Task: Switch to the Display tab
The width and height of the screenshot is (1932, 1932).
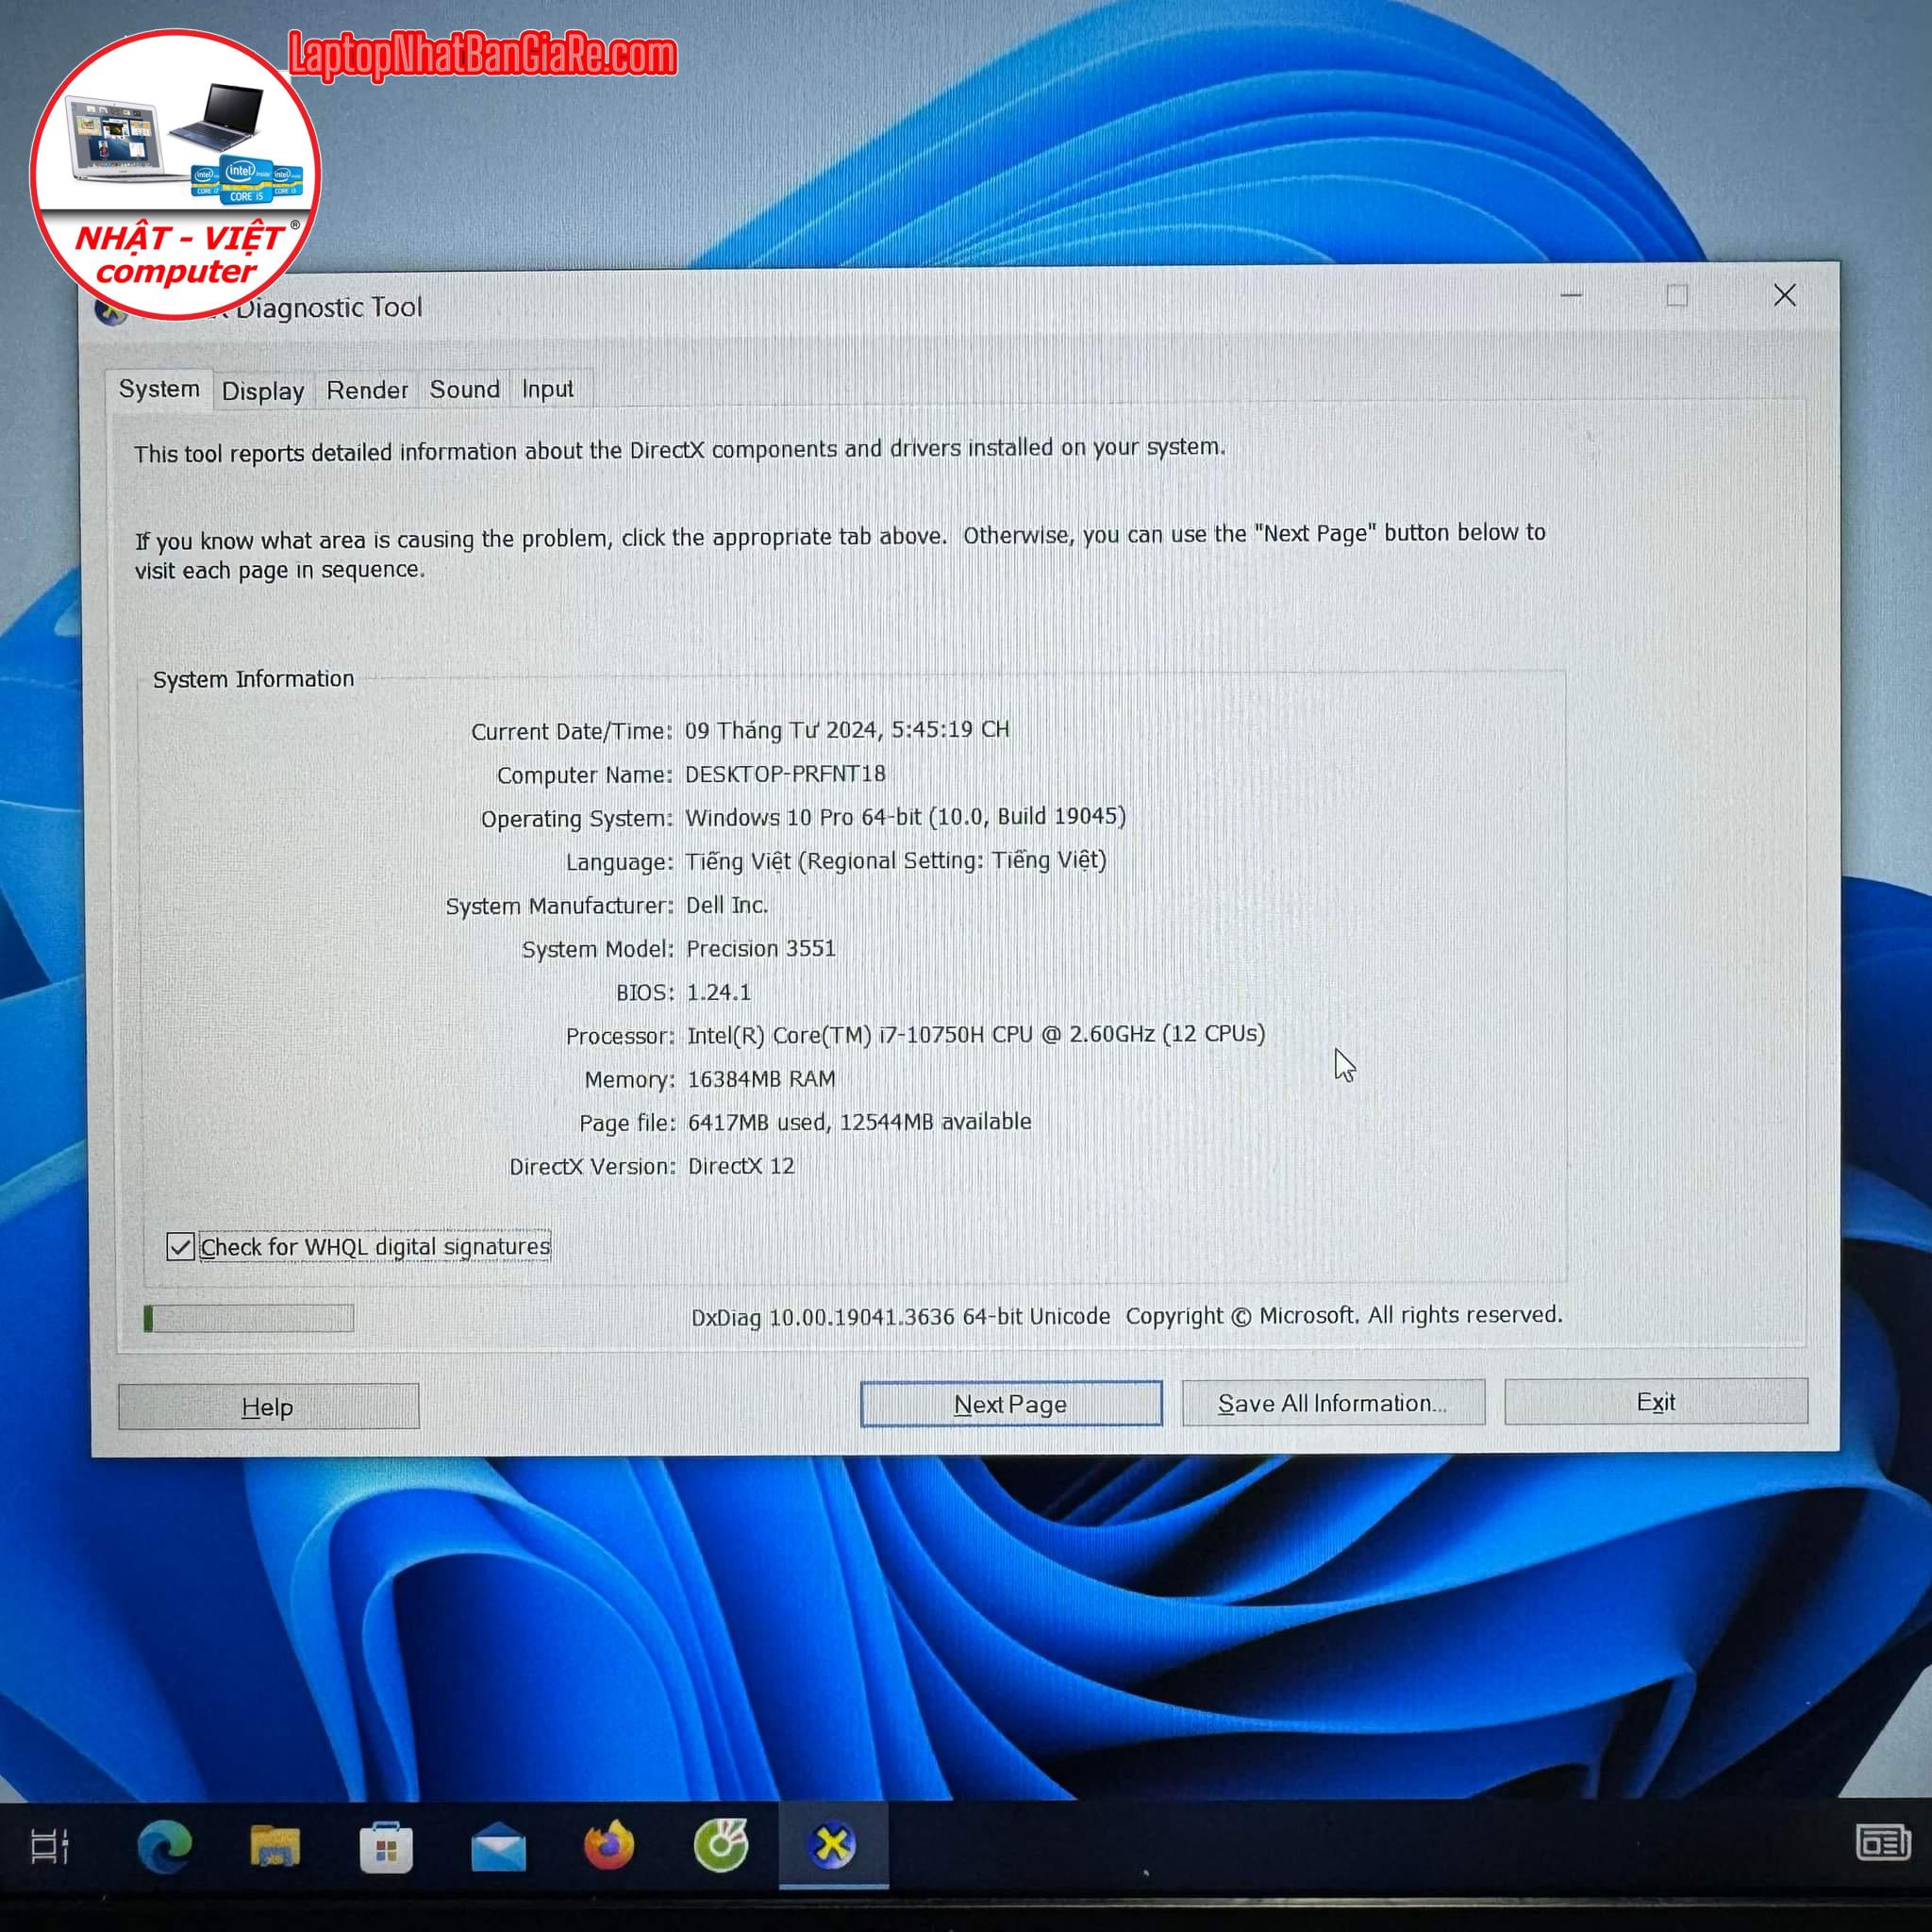Action: [x=263, y=391]
